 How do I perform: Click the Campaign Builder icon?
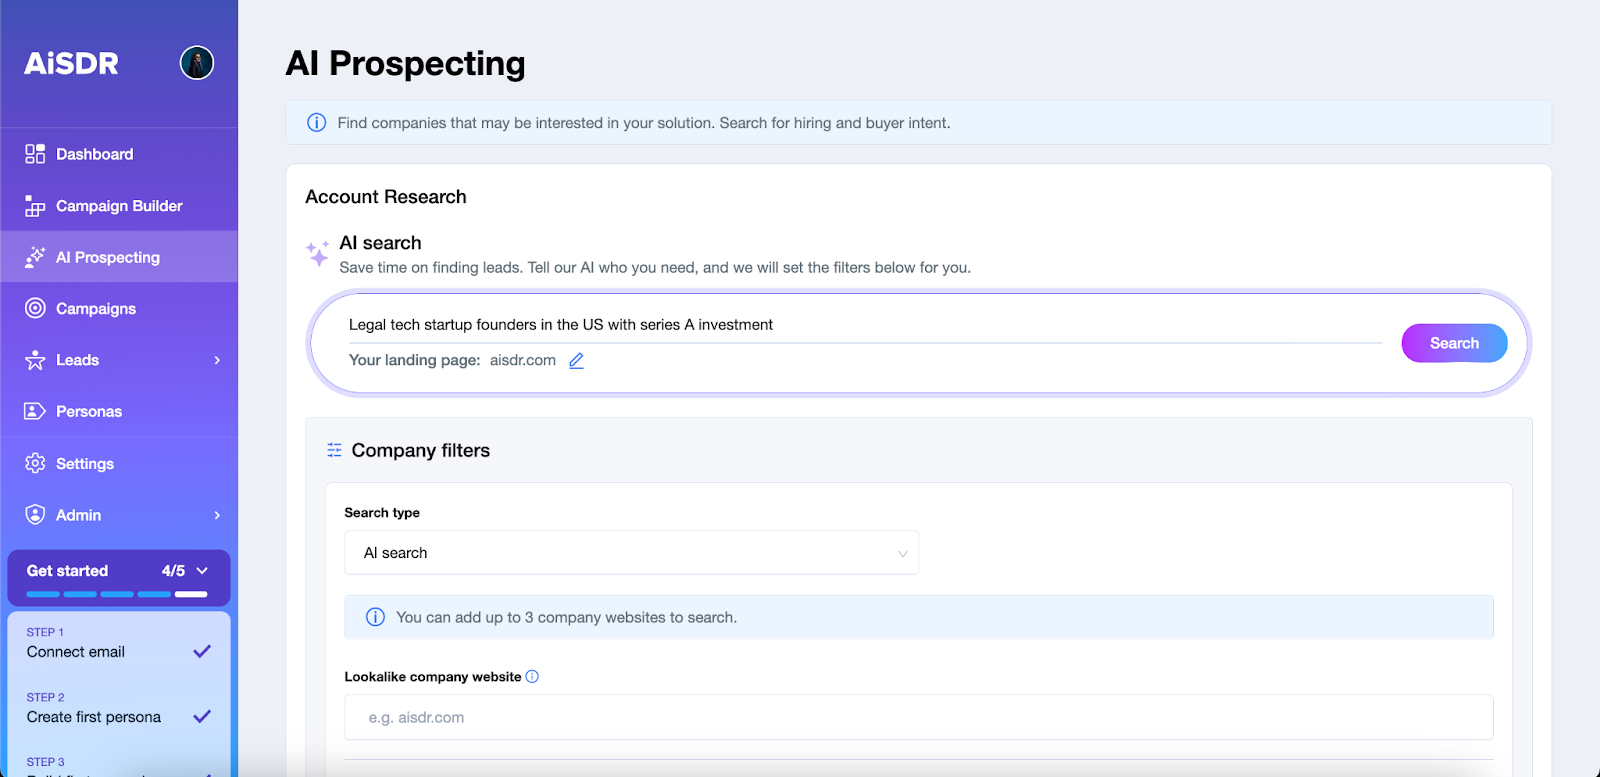[35, 206]
